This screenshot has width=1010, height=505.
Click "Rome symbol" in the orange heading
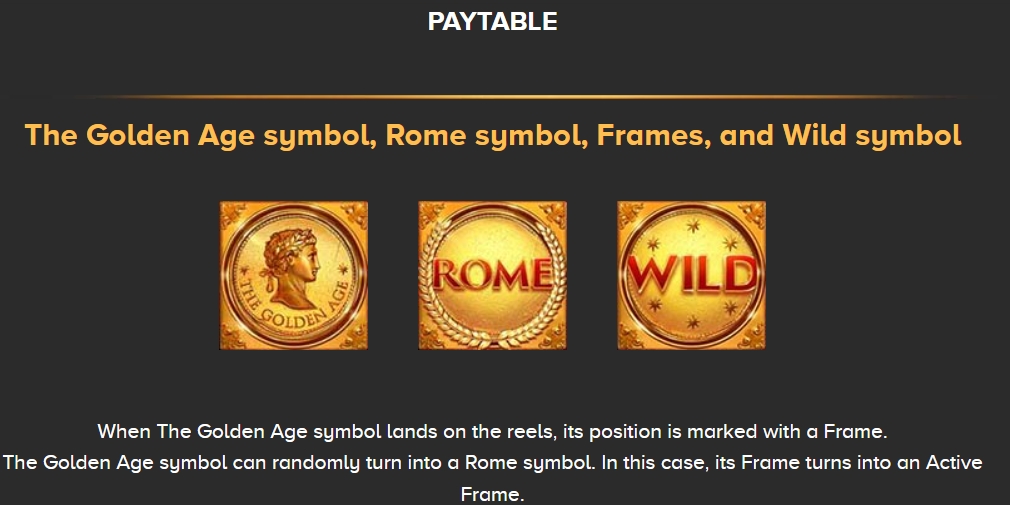click(483, 135)
